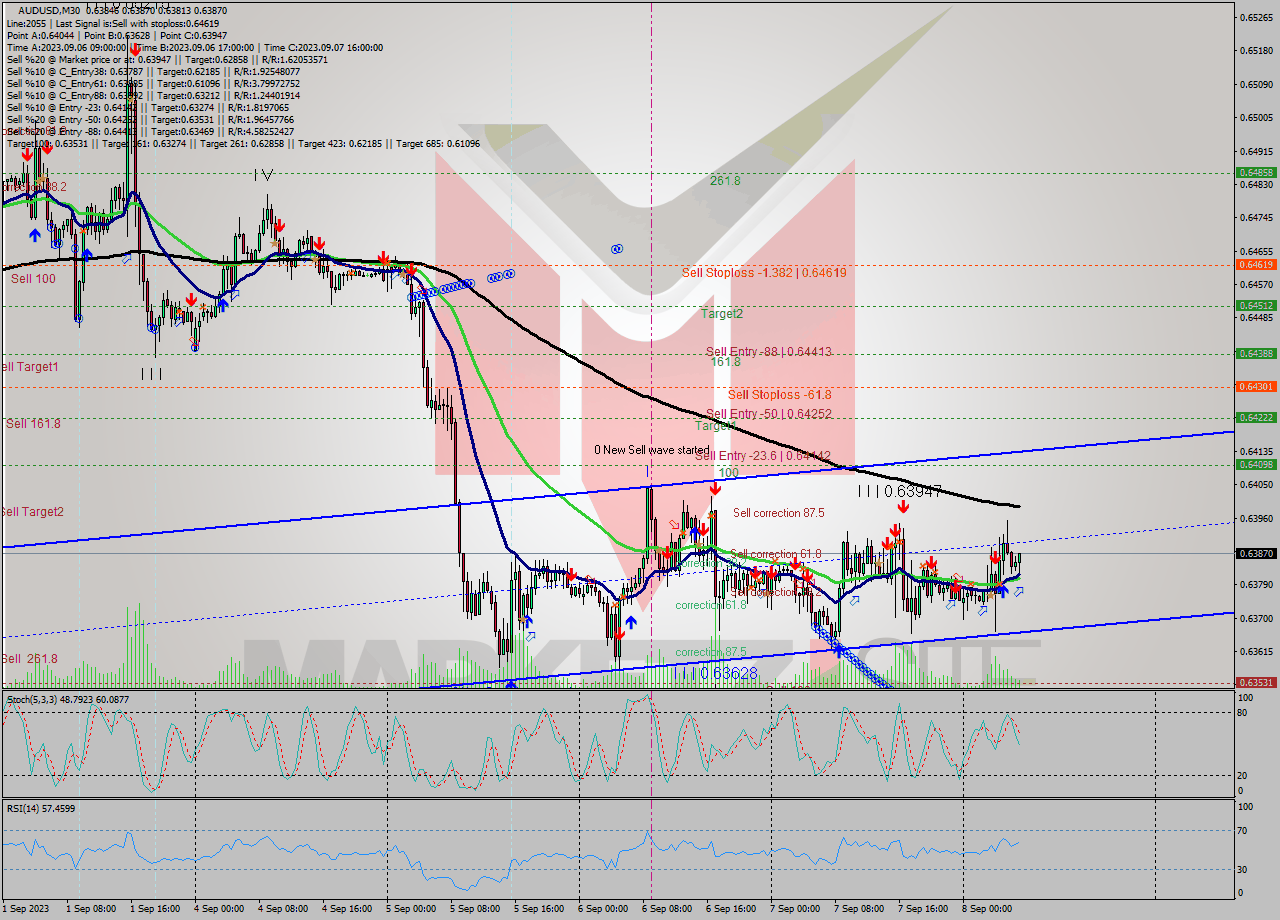Select the red sell arrow above 7 Sep 08:00 candles
This screenshot has width=1280, height=920.
click(x=903, y=506)
